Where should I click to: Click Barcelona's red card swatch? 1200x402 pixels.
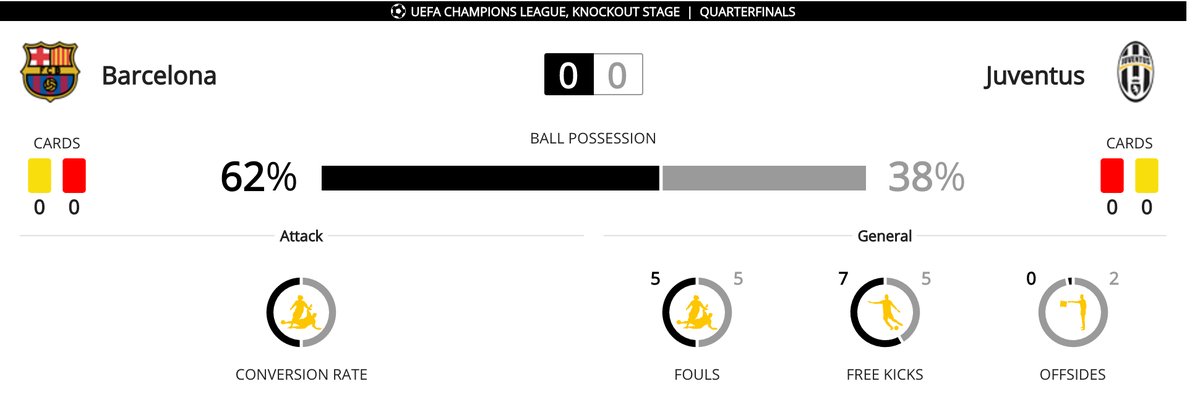coord(74,175)
